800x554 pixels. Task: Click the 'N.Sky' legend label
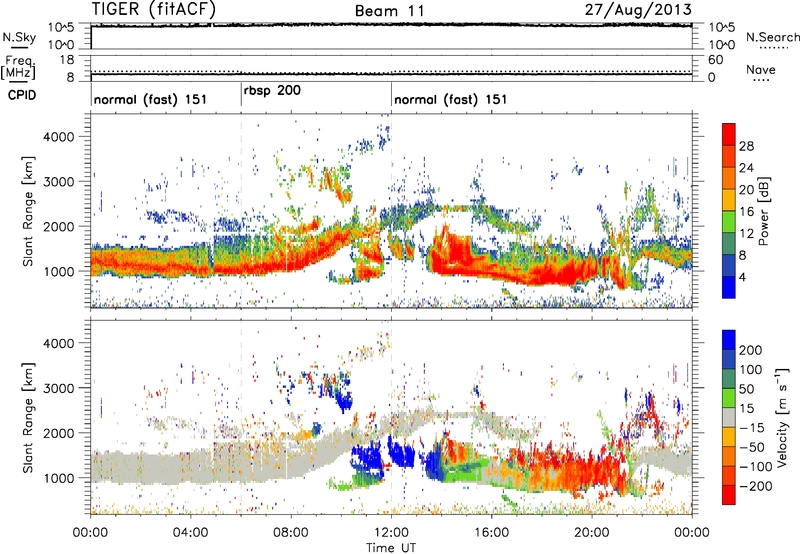click(19, 37)
